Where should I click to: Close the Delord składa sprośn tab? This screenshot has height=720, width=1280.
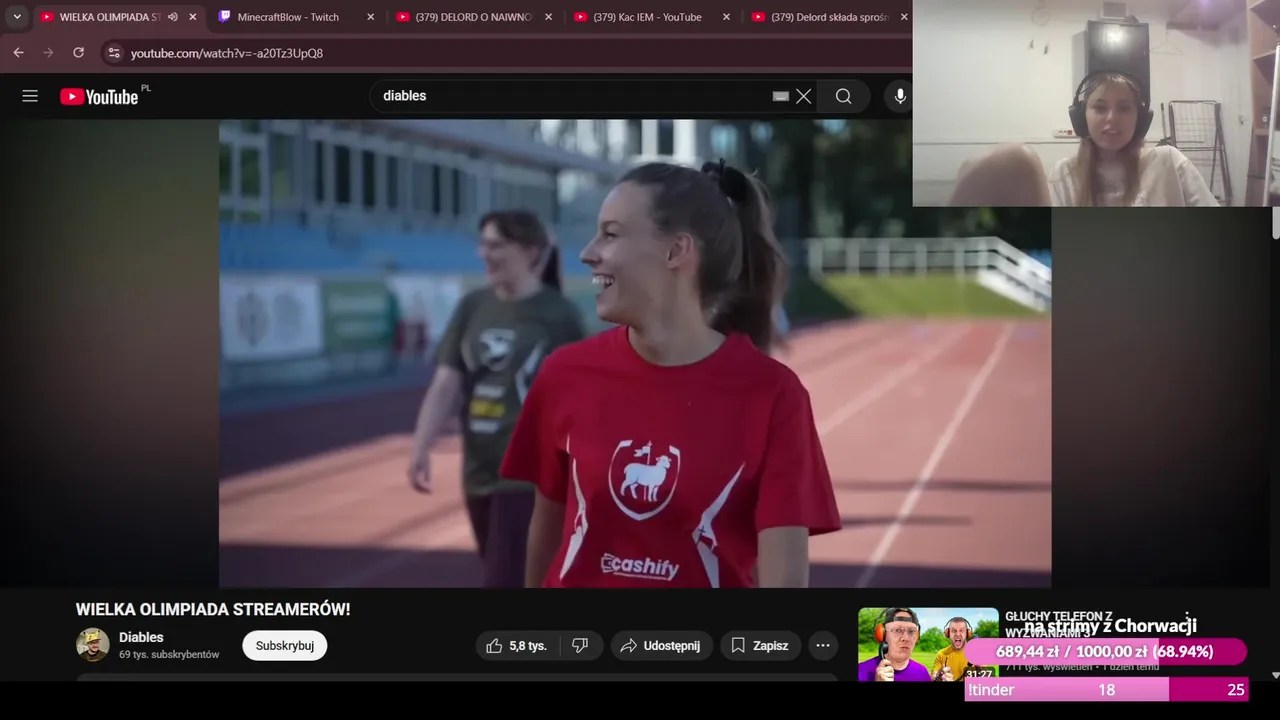pyautogui.click(x=904, y=17)
